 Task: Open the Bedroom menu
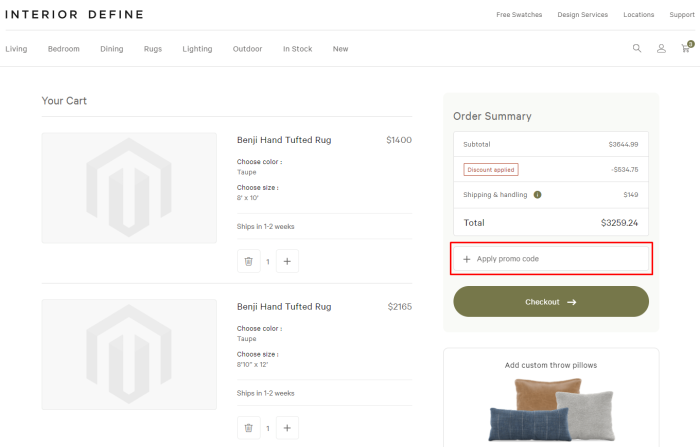[x=63, y=49]
